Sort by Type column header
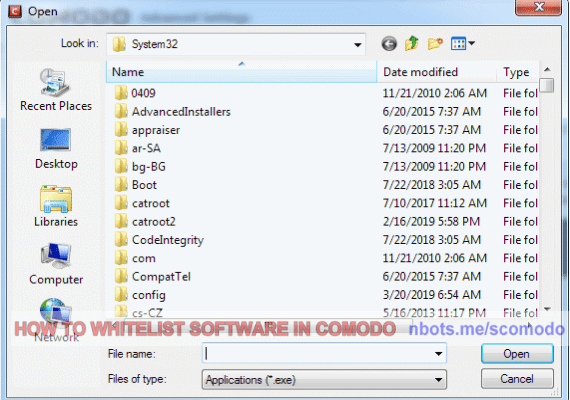Screen dimensions: 570x400 [x=517, y=72]
